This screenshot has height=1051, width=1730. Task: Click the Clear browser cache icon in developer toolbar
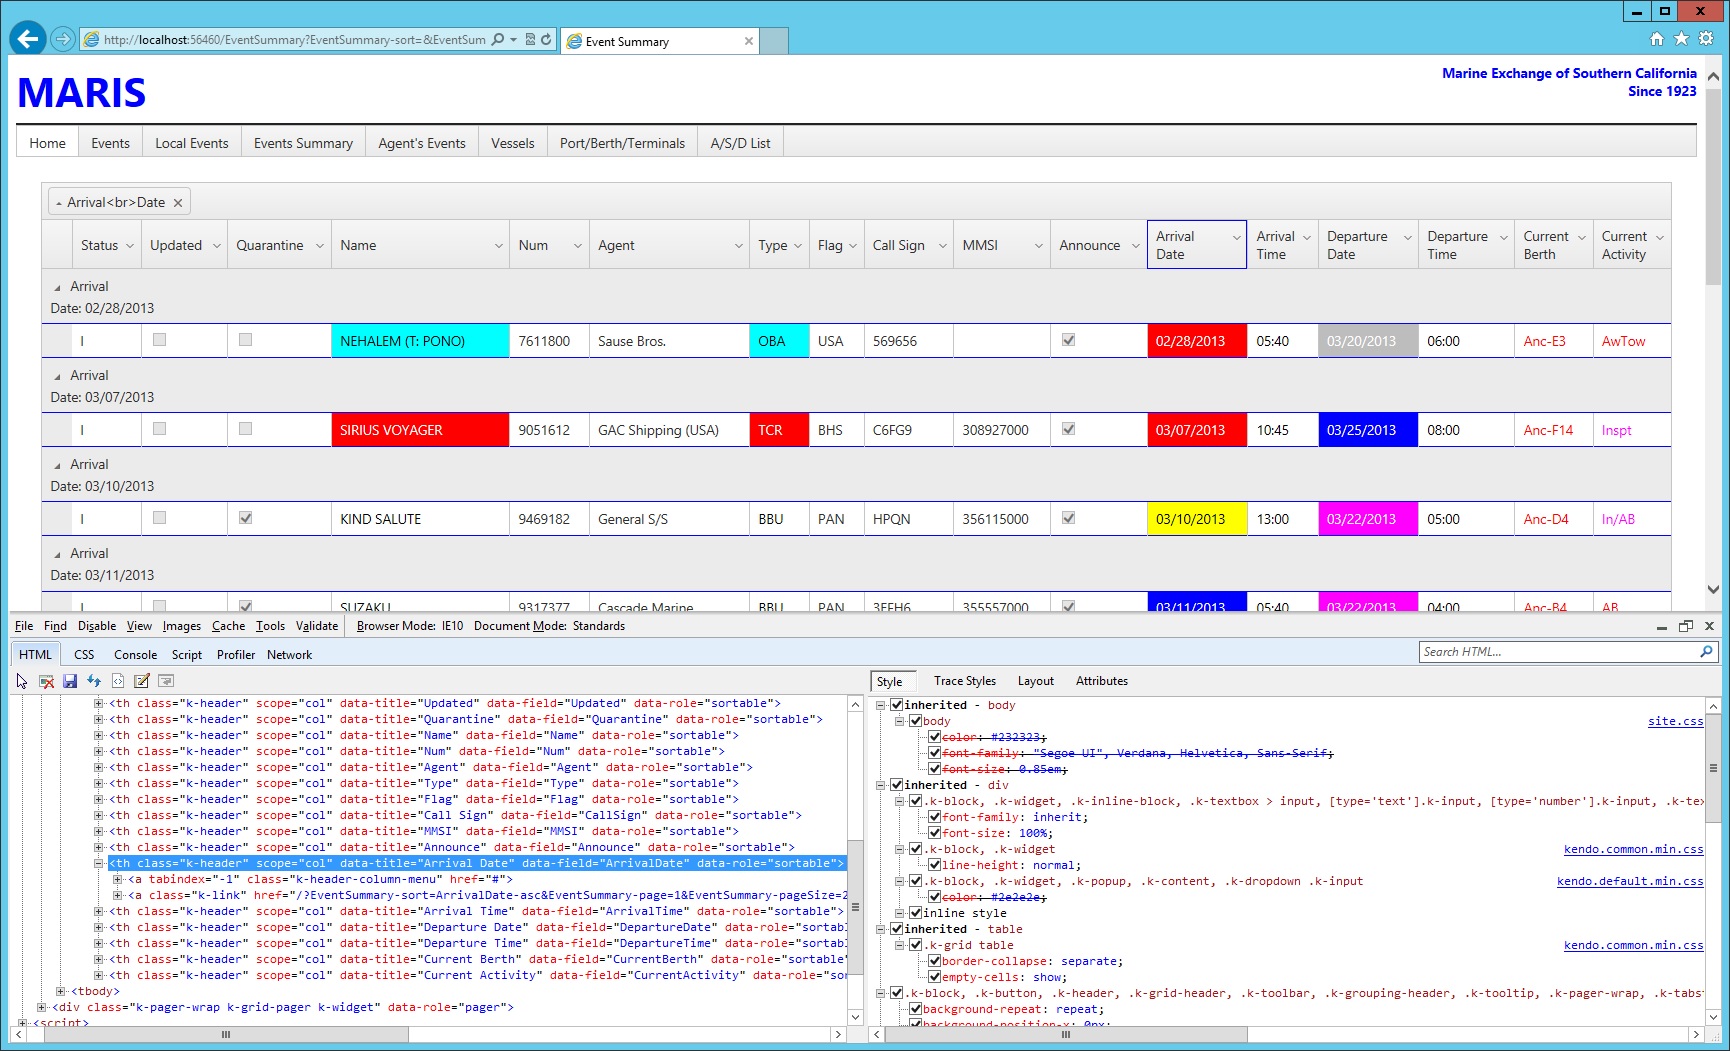pos(46,681)
